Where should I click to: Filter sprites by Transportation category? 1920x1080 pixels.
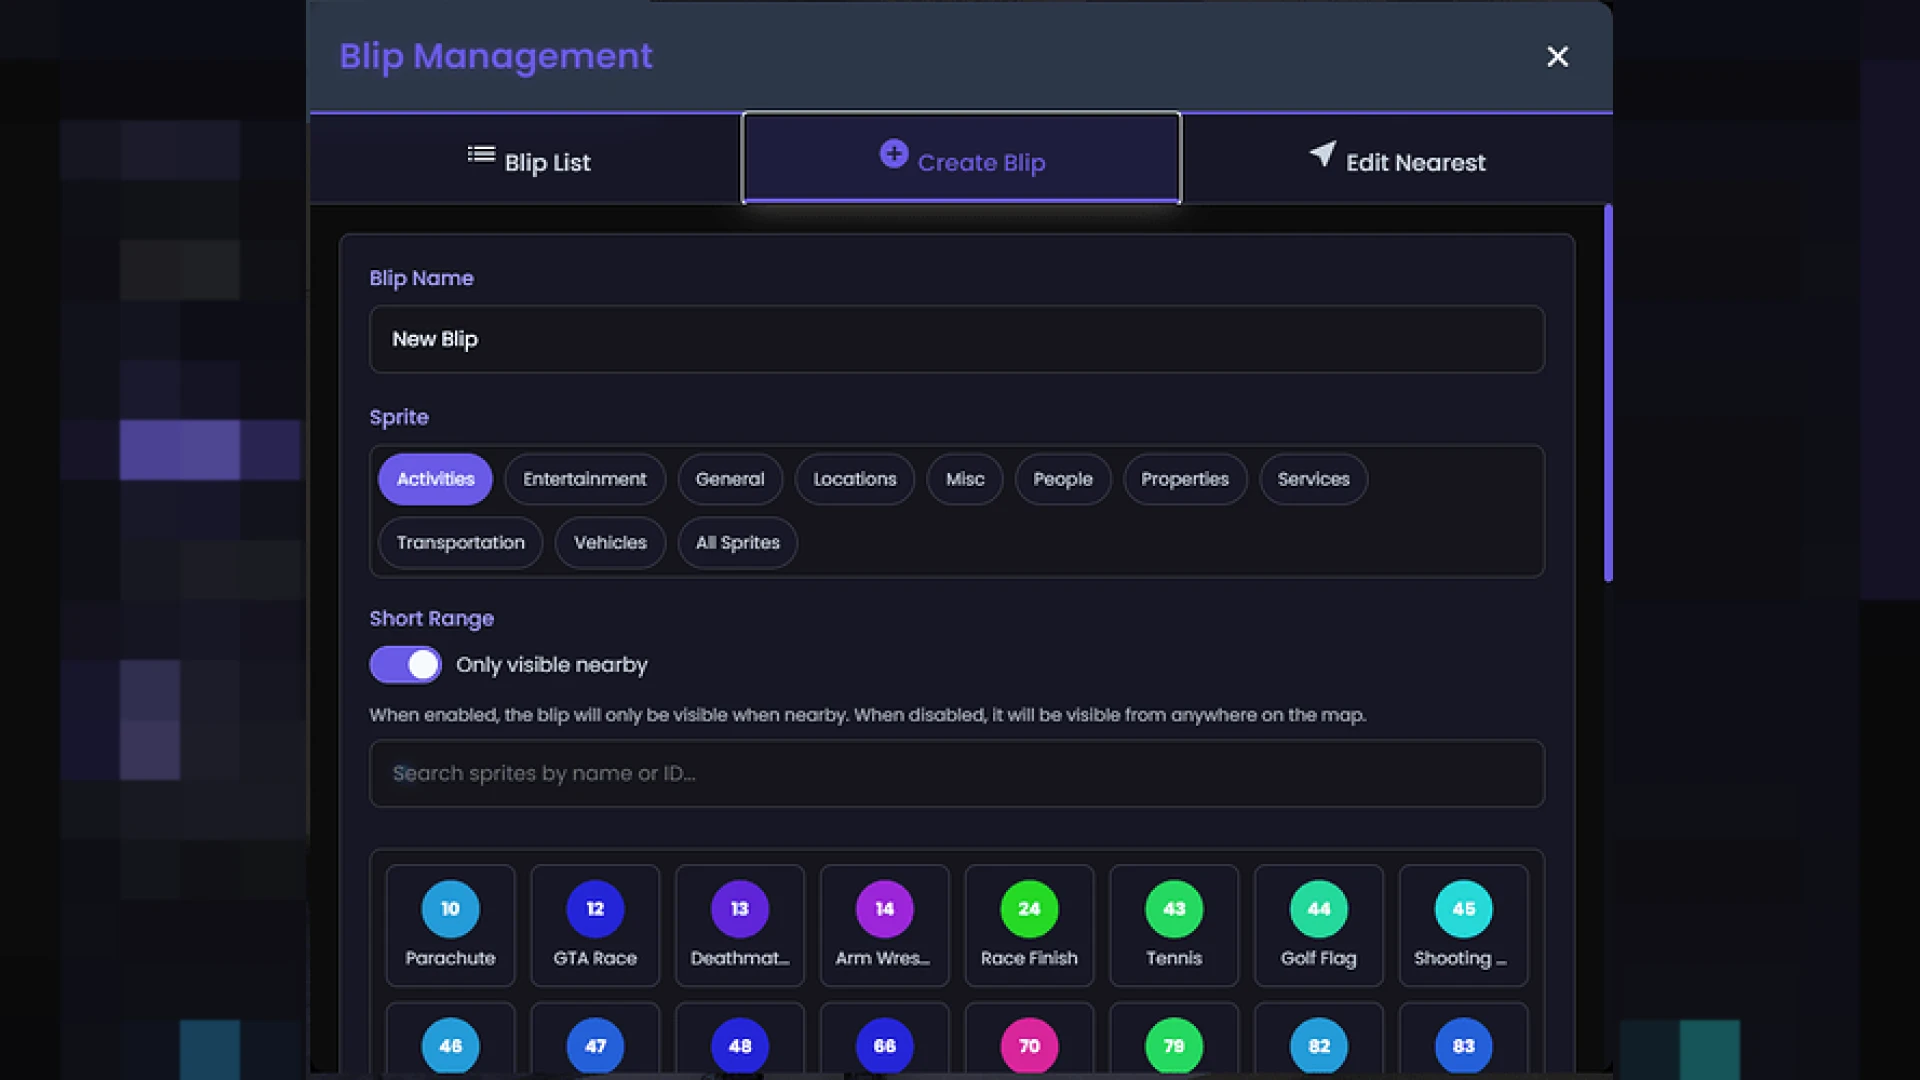pos(460,543)
